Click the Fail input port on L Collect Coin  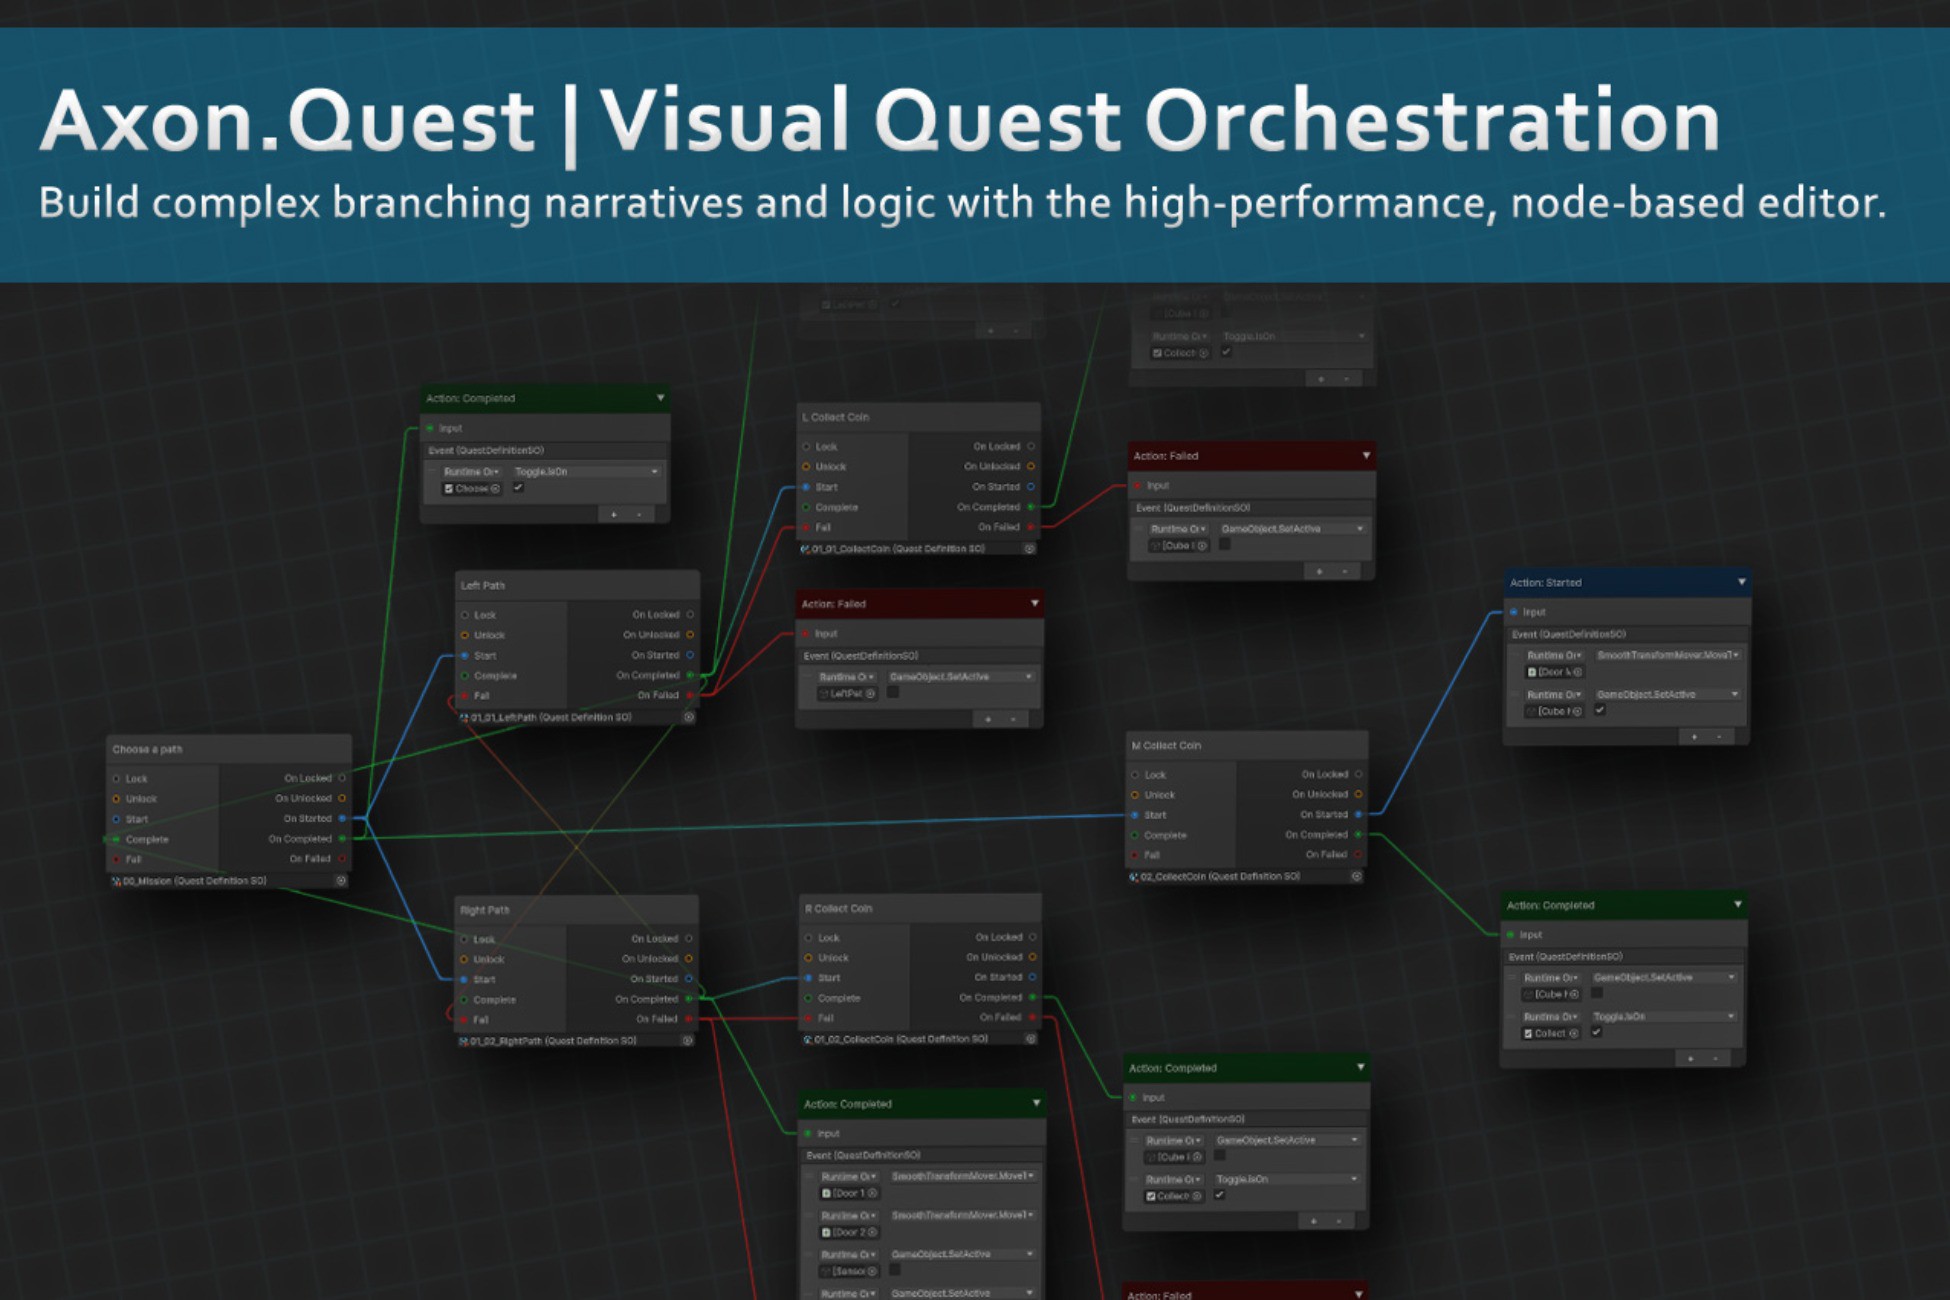[807, 528]
